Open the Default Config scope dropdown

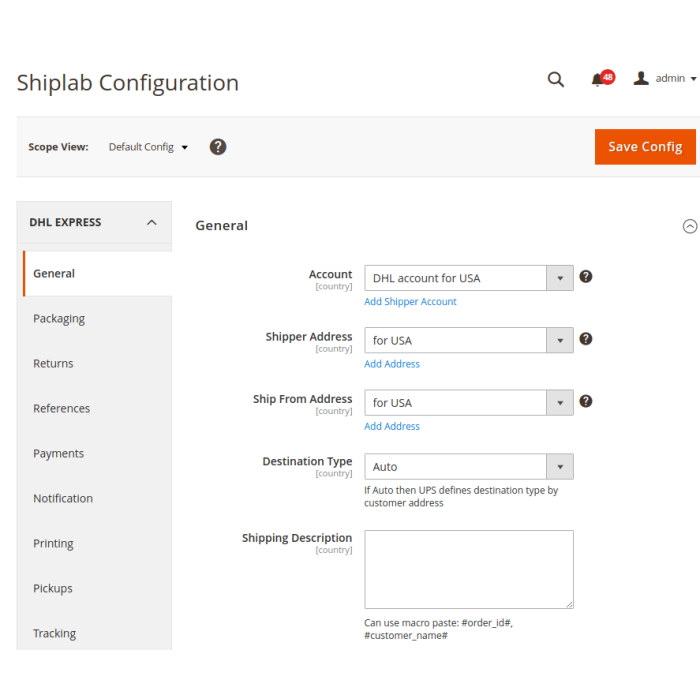click(x=148, y=147)
